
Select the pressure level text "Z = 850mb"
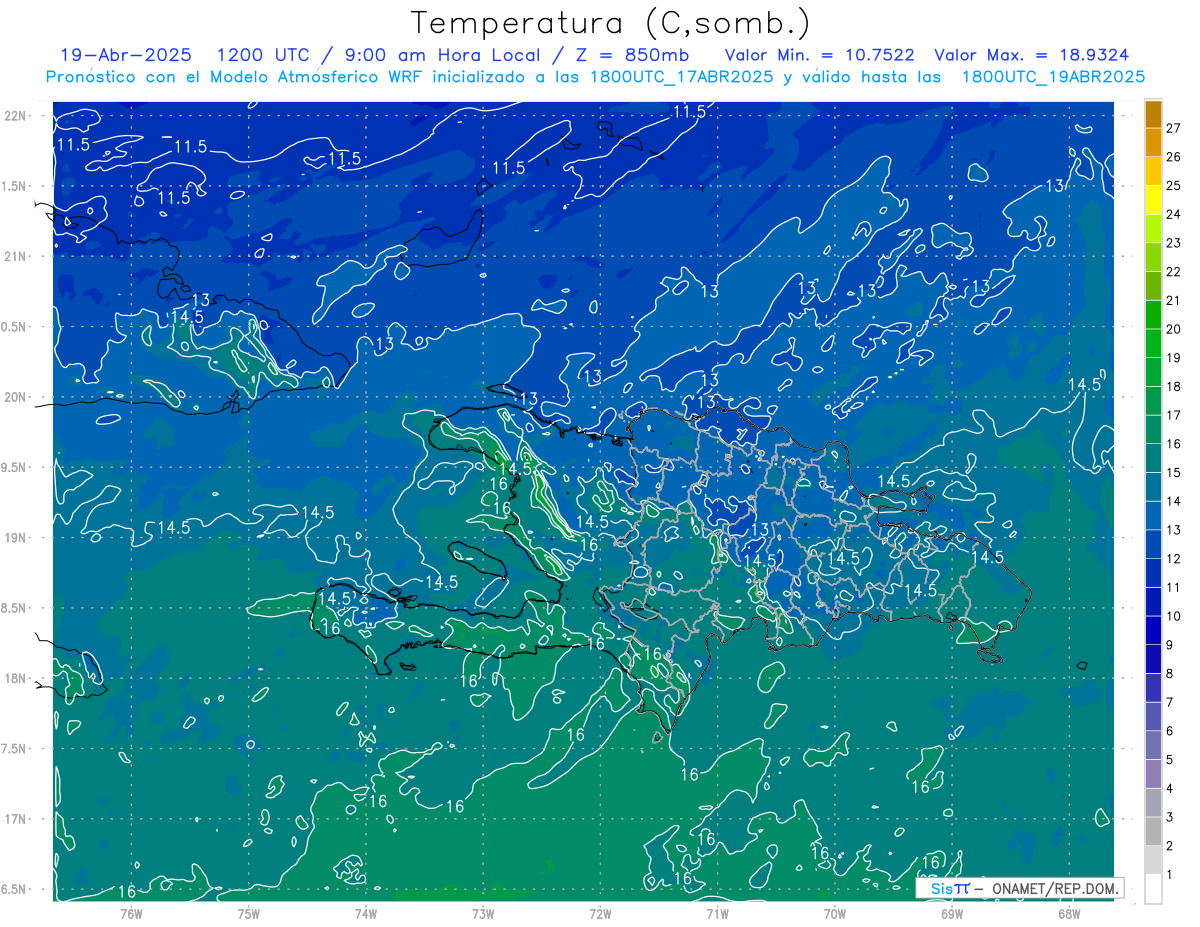tap(631, 55)
